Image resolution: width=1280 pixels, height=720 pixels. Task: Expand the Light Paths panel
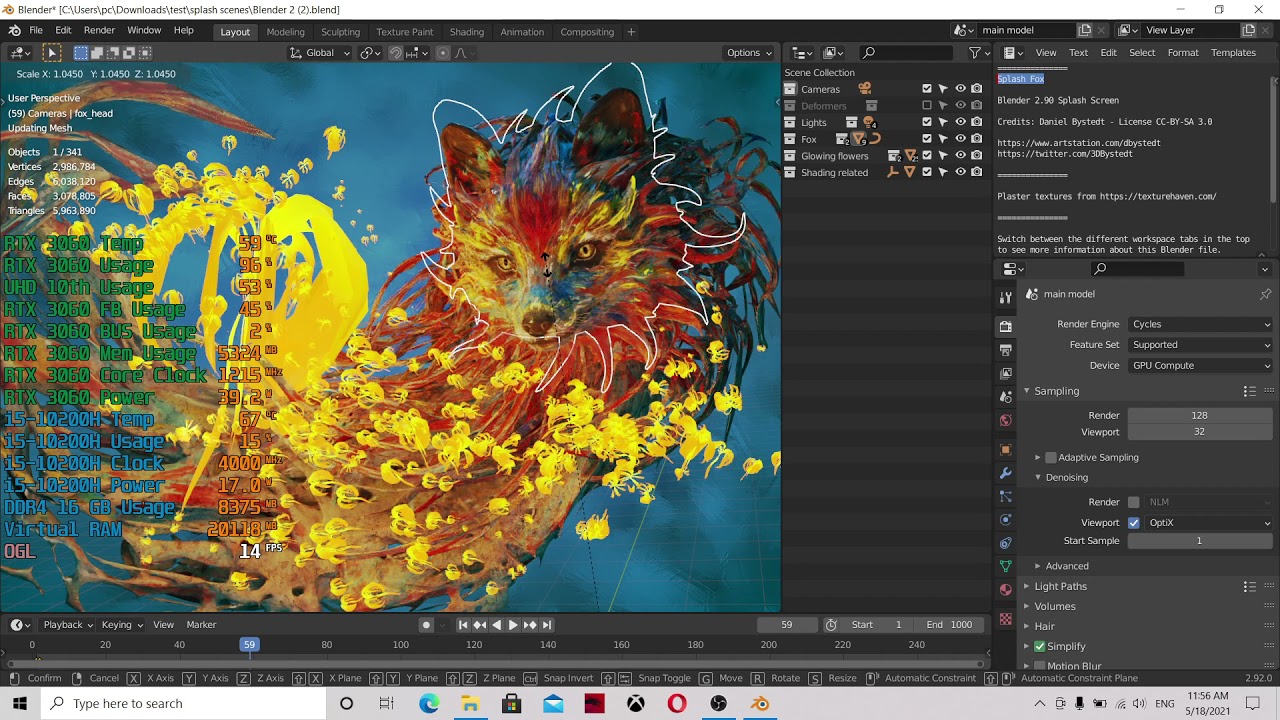pyautogui.click(x=1027, y=586)
